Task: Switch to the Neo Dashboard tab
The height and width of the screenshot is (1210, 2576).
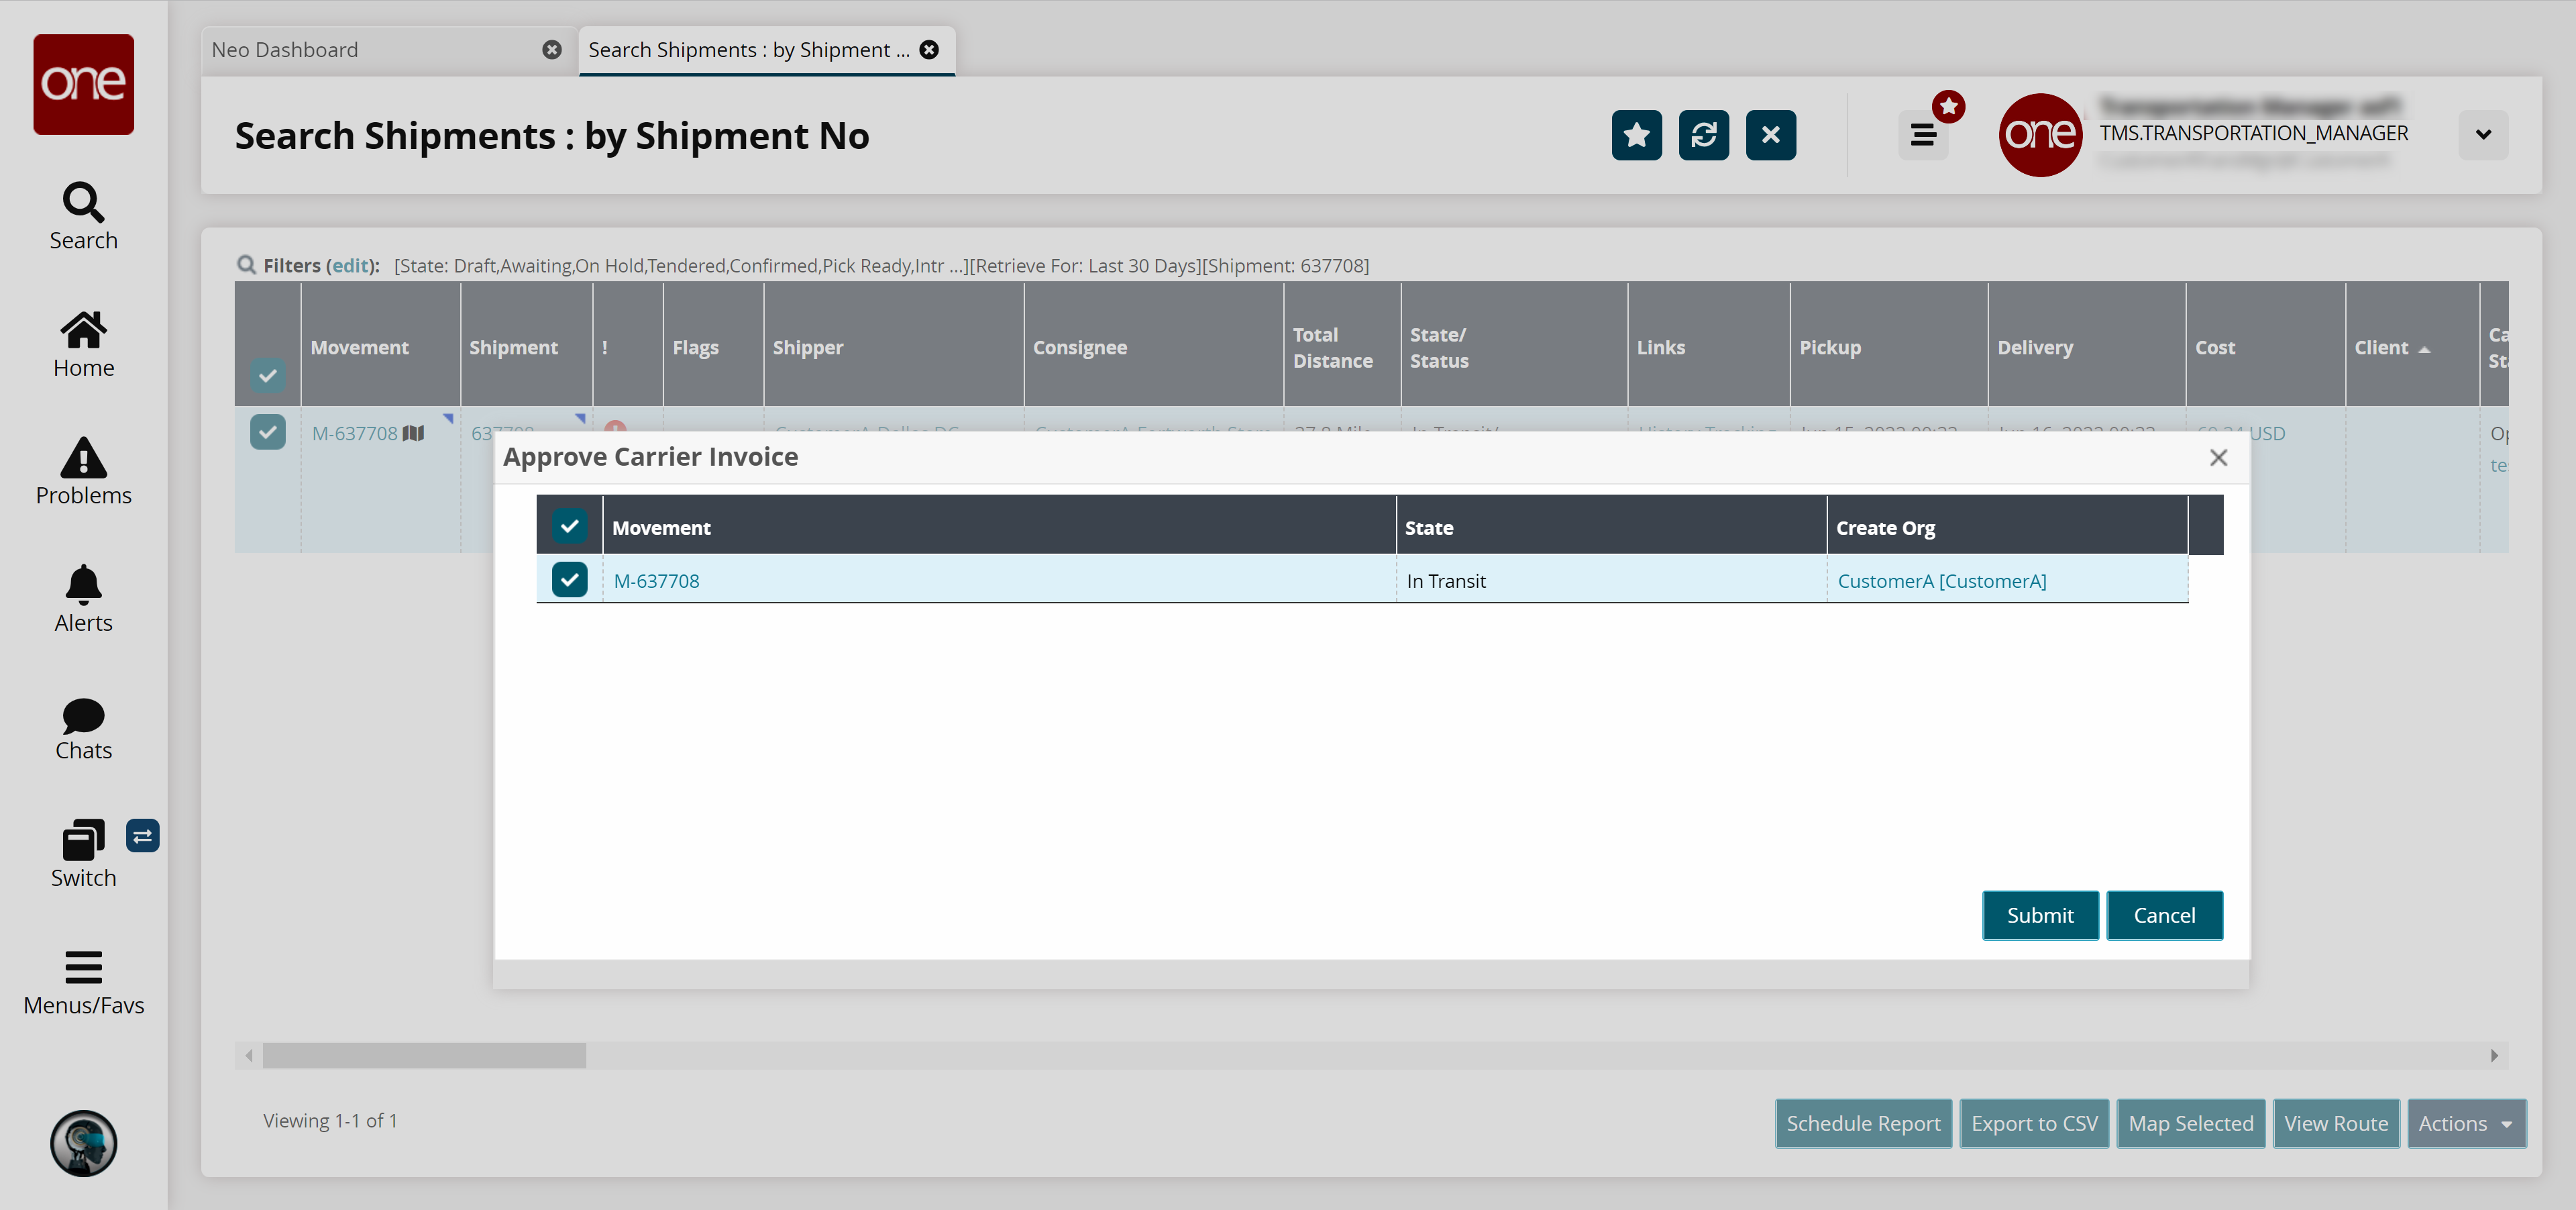Action: 285,50
